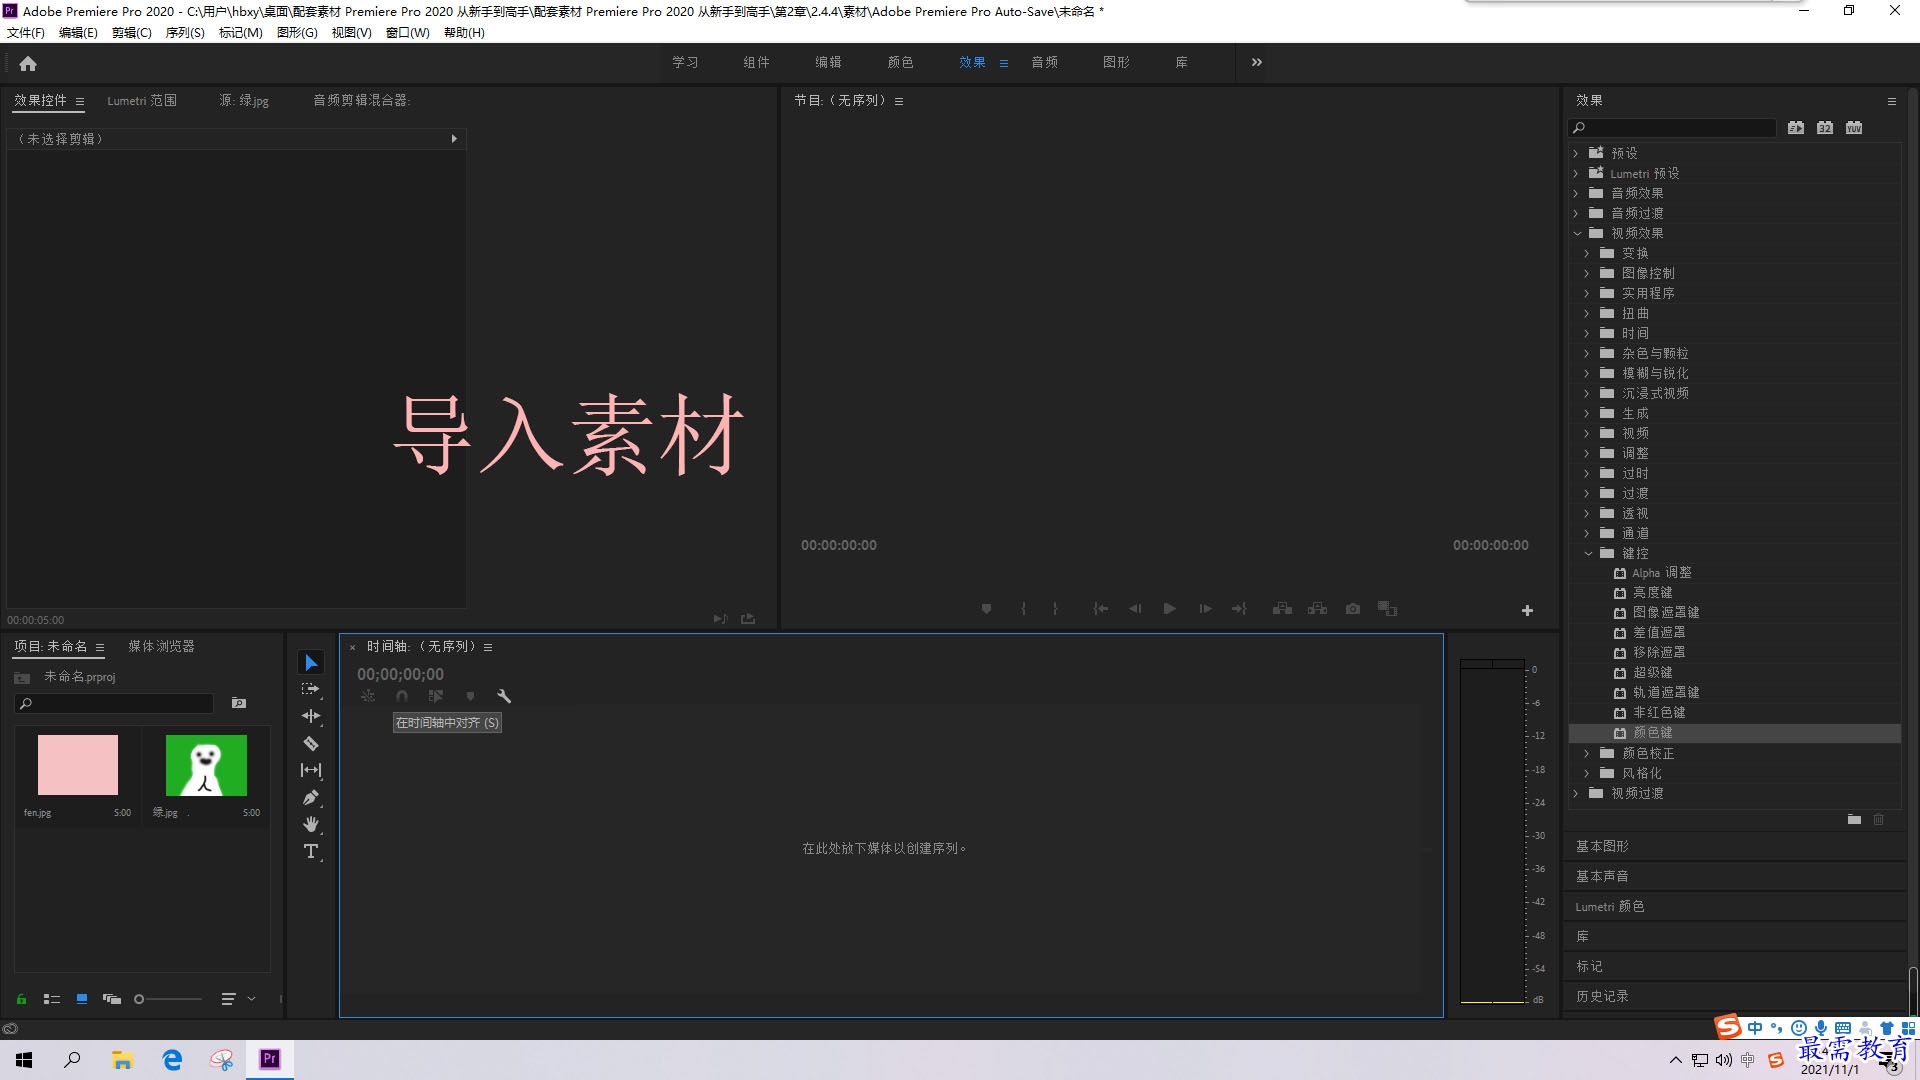Click the Extract button

(x=1318, y=609)
